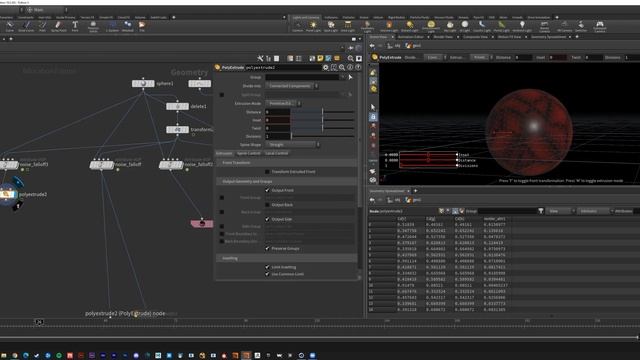The image size is (640, 360).
Task: Collapse the Front Transform section
Action: click(x=286, y=162)
